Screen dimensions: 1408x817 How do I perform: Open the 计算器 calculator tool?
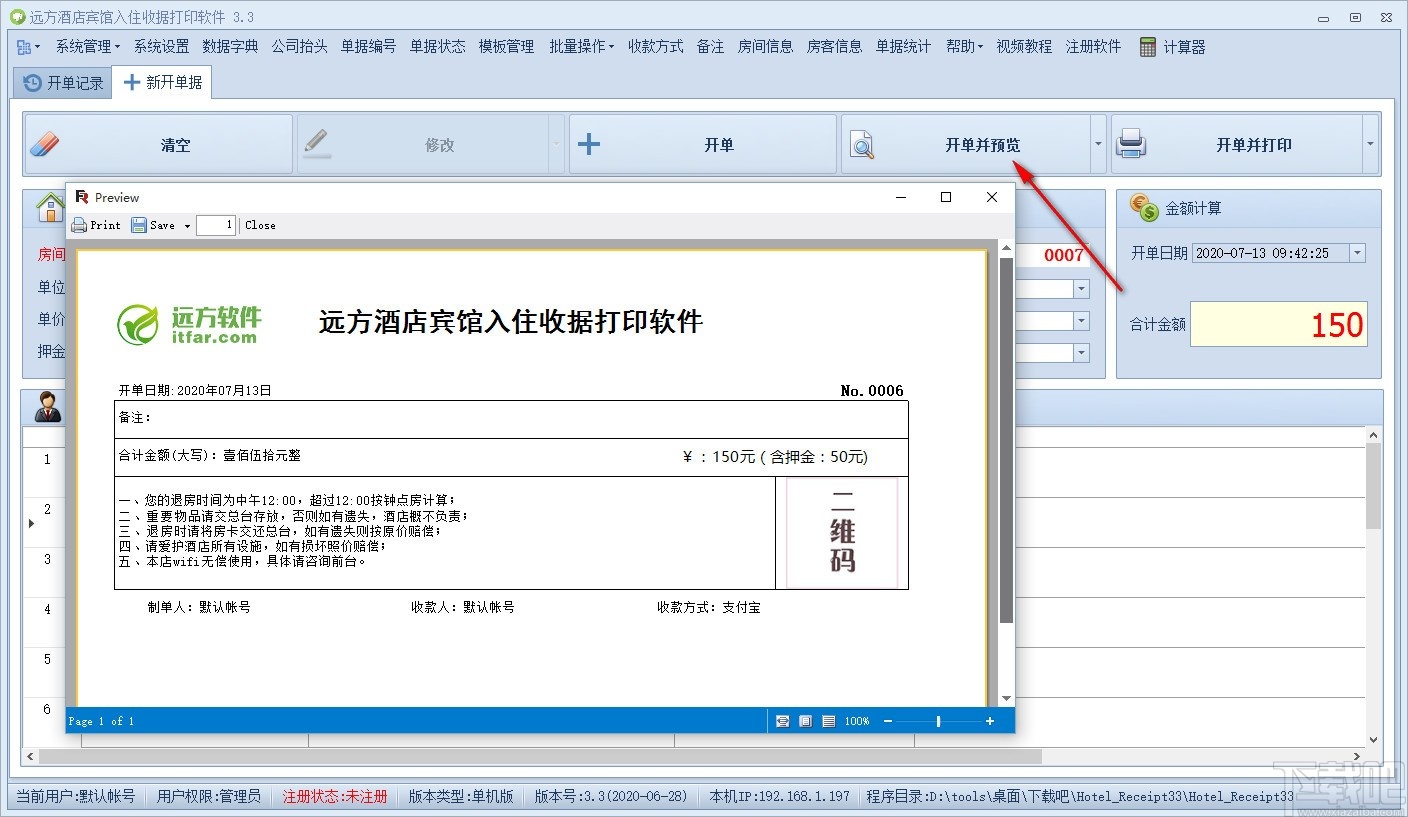click(x=1173, y=46)
